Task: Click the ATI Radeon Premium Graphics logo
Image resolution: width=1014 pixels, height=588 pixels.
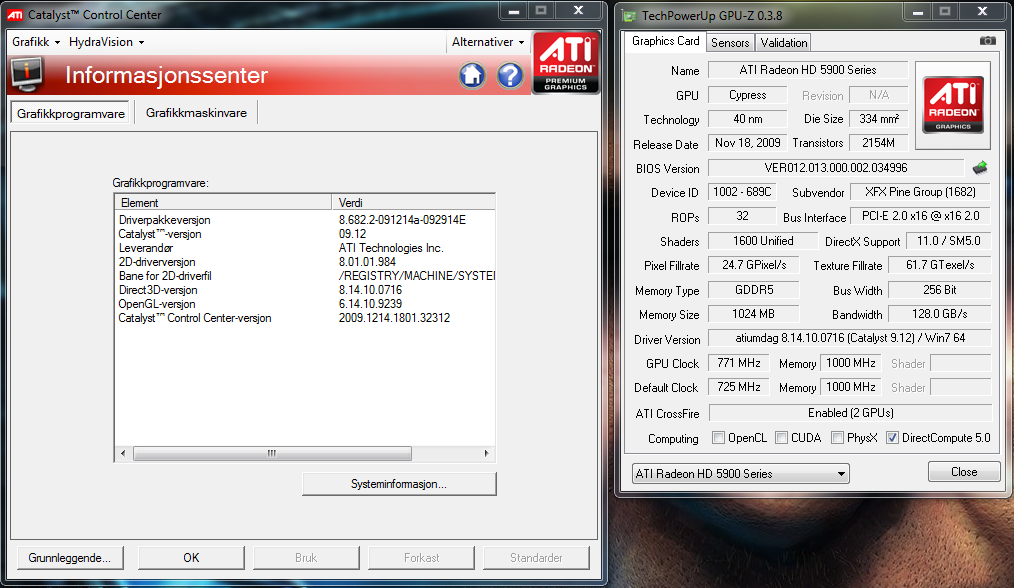Action: coord(566,63)
